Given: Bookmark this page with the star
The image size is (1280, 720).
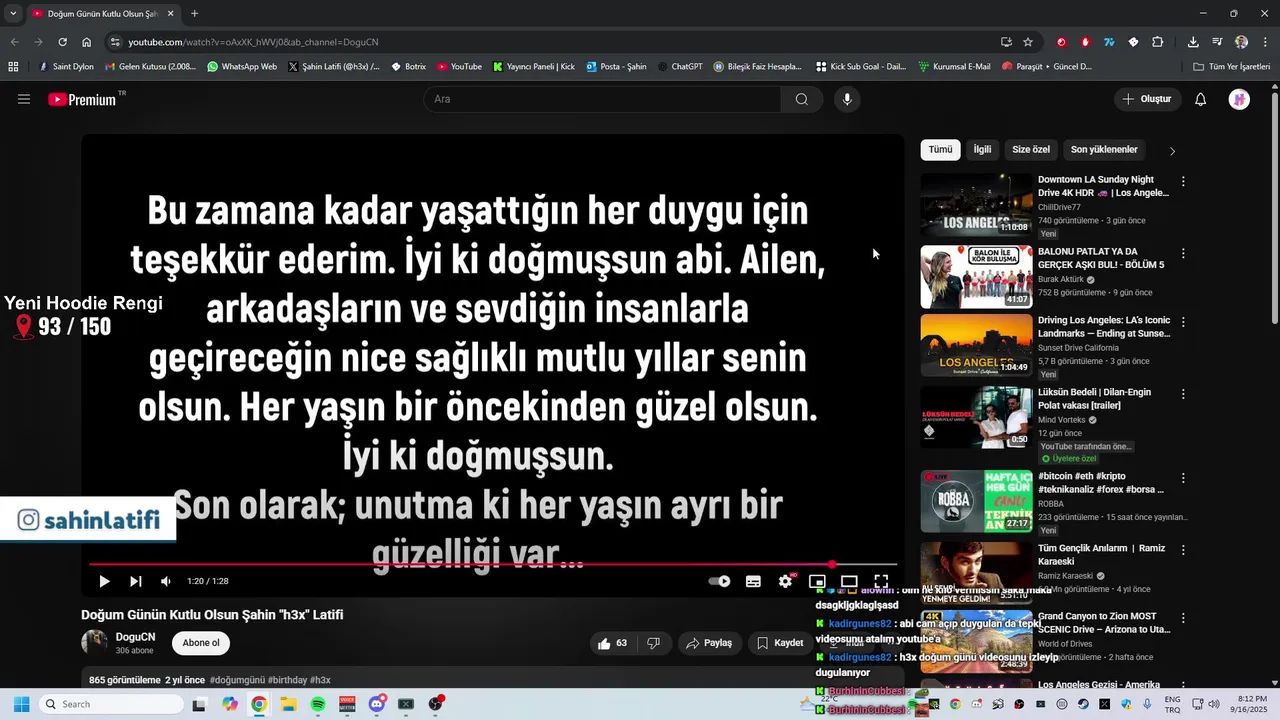Looking at the screenshot, I should point(1028,42).
